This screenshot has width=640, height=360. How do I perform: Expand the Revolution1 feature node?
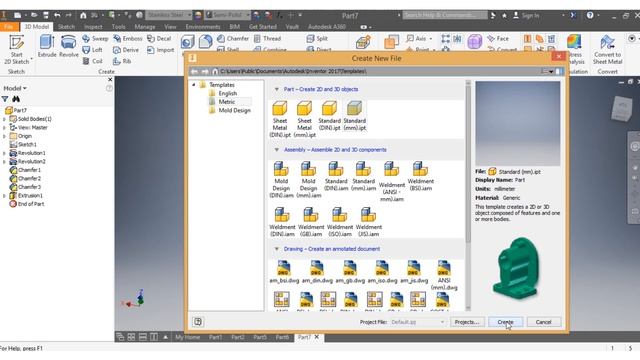[x=4, y=153]
